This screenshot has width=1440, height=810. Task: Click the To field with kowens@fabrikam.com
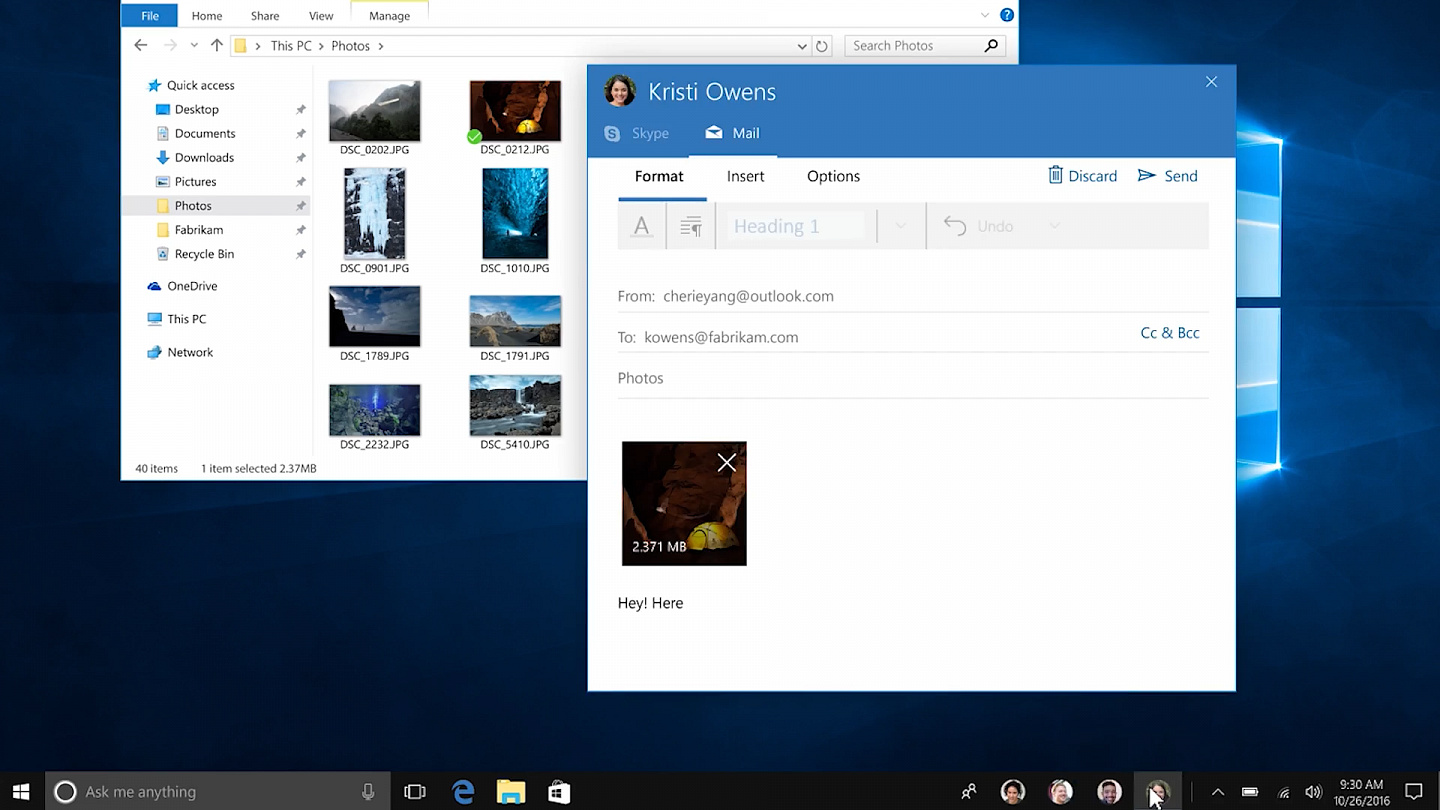(x=912, y=337)
